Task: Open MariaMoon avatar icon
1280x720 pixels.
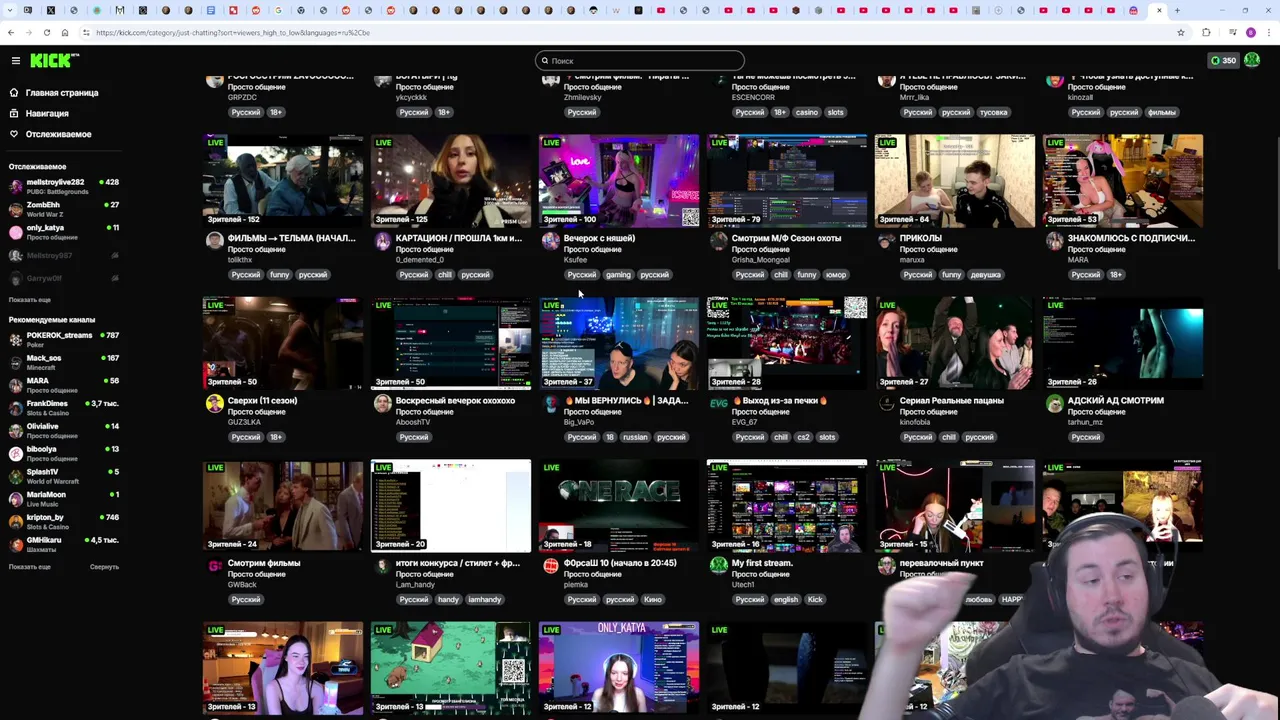Action: pos(15,499)
